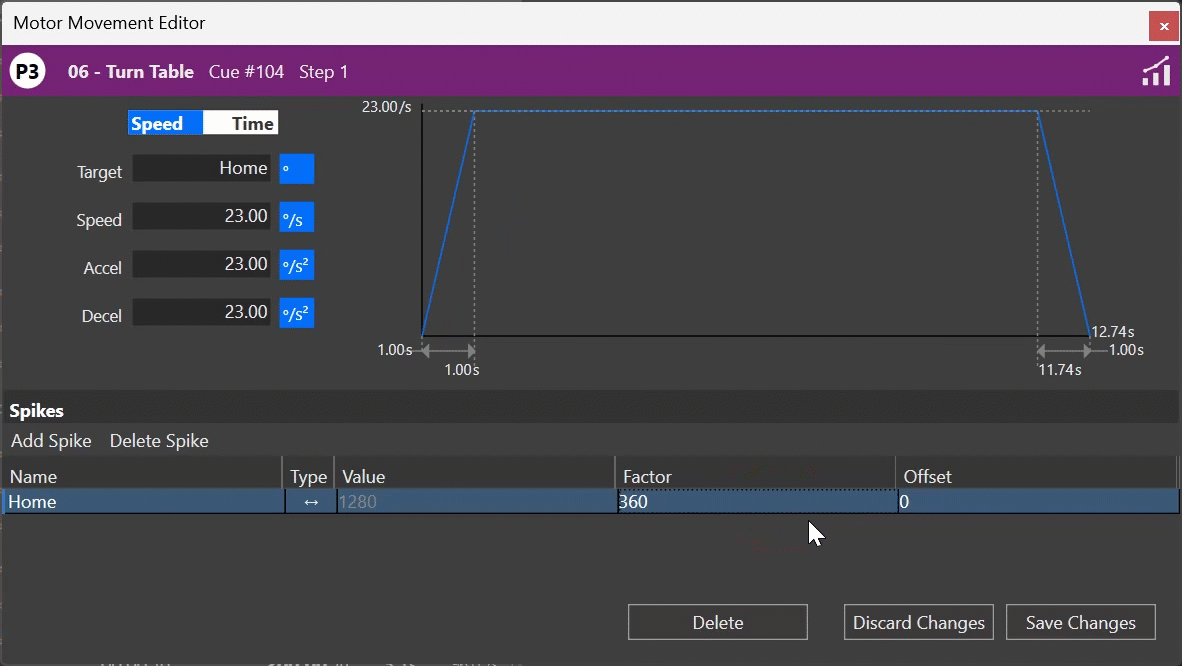Edit the Target field showing Home

tap(200, 168)
